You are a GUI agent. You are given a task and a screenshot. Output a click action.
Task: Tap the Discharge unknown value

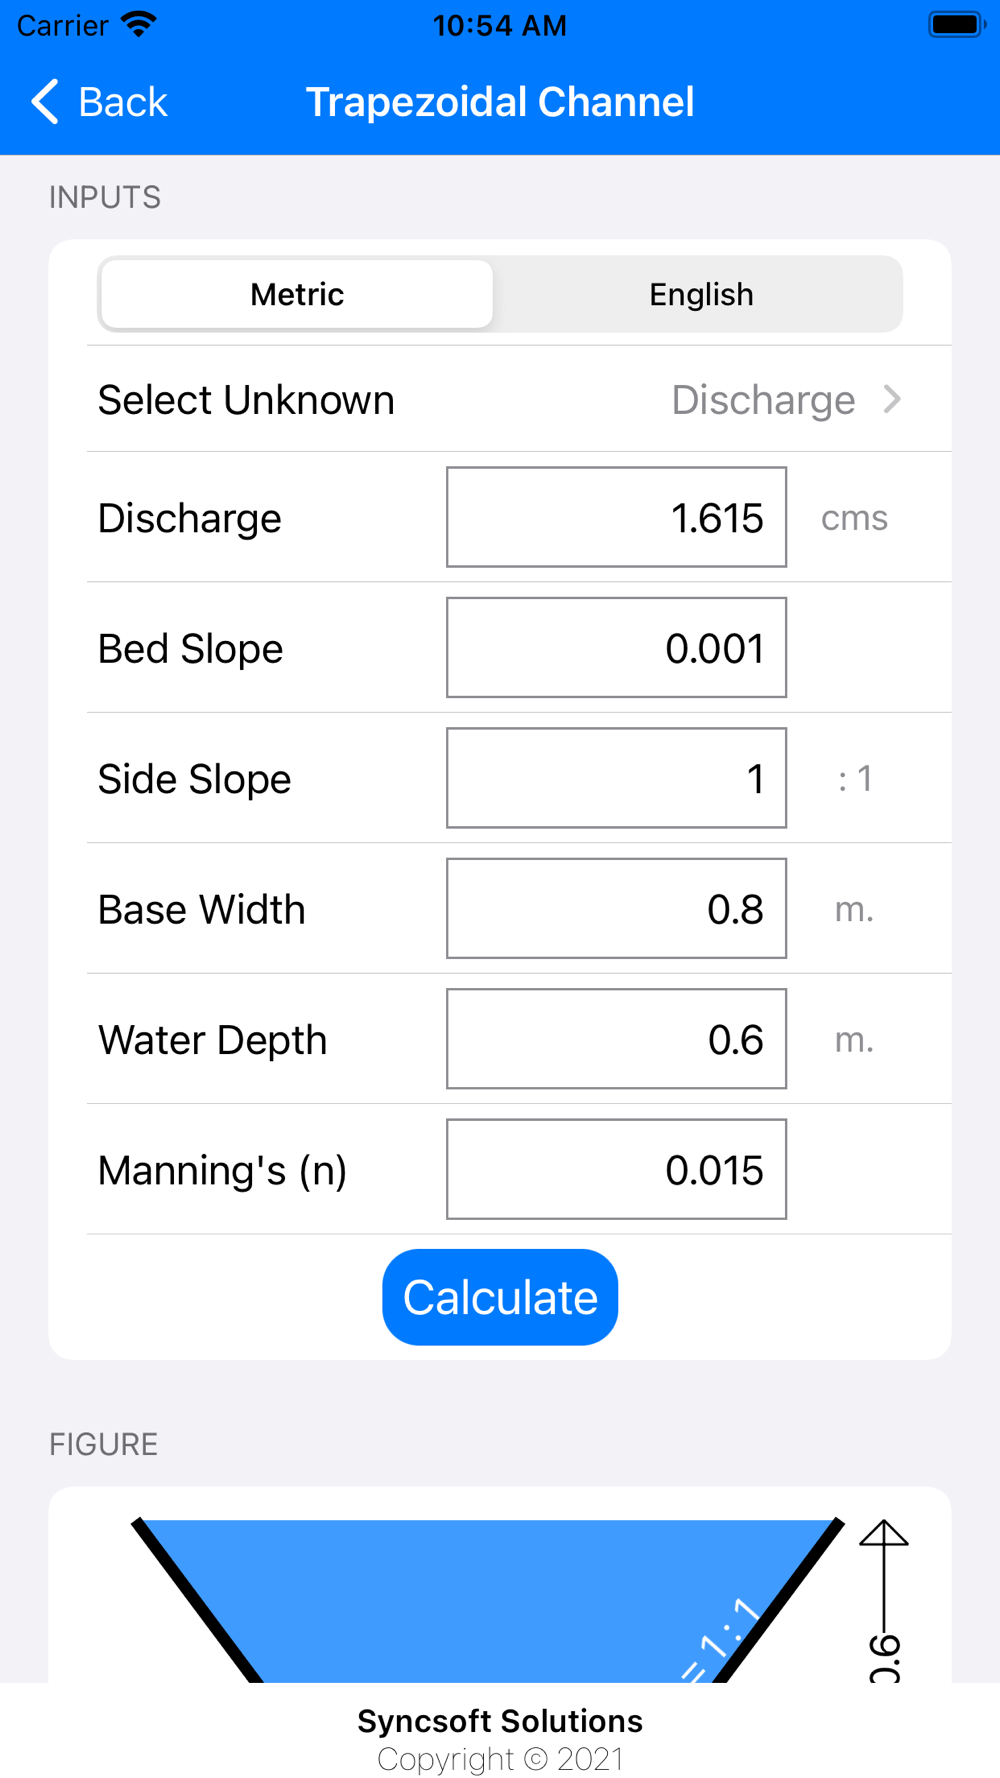[x=763, y=400]
